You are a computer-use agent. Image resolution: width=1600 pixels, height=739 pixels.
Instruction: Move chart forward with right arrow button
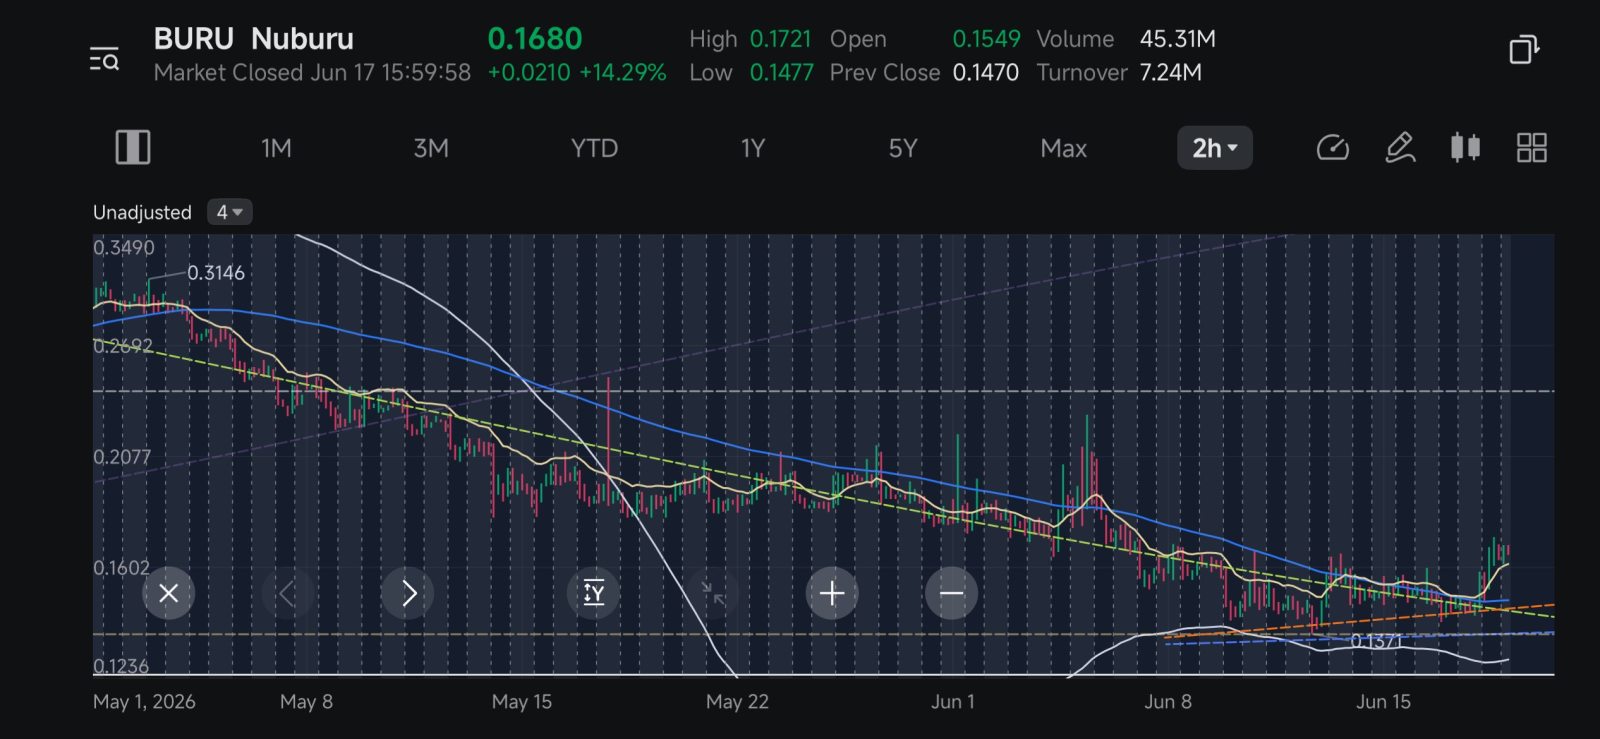pos(408,593)
